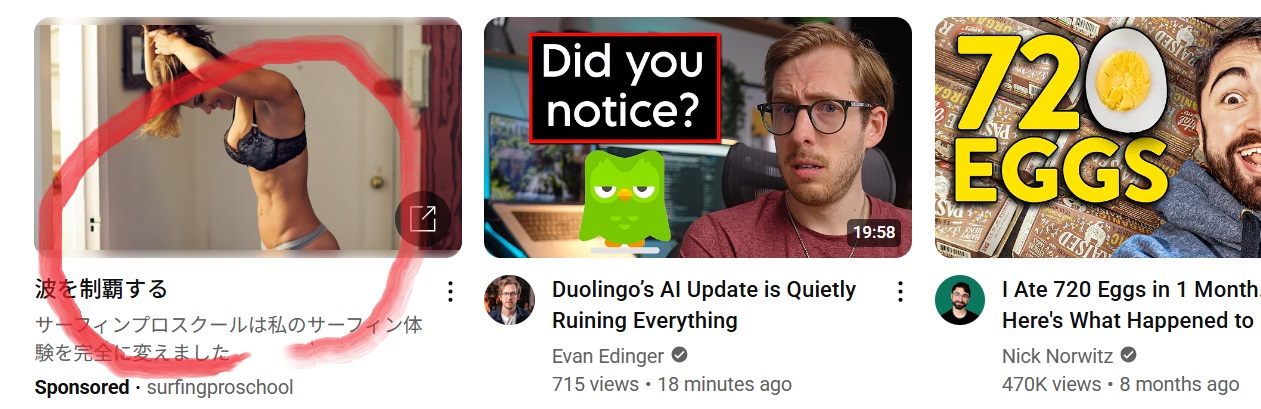Click the Evan Edinger channel name
The image size is (1261, 409).
click(608, 356)
